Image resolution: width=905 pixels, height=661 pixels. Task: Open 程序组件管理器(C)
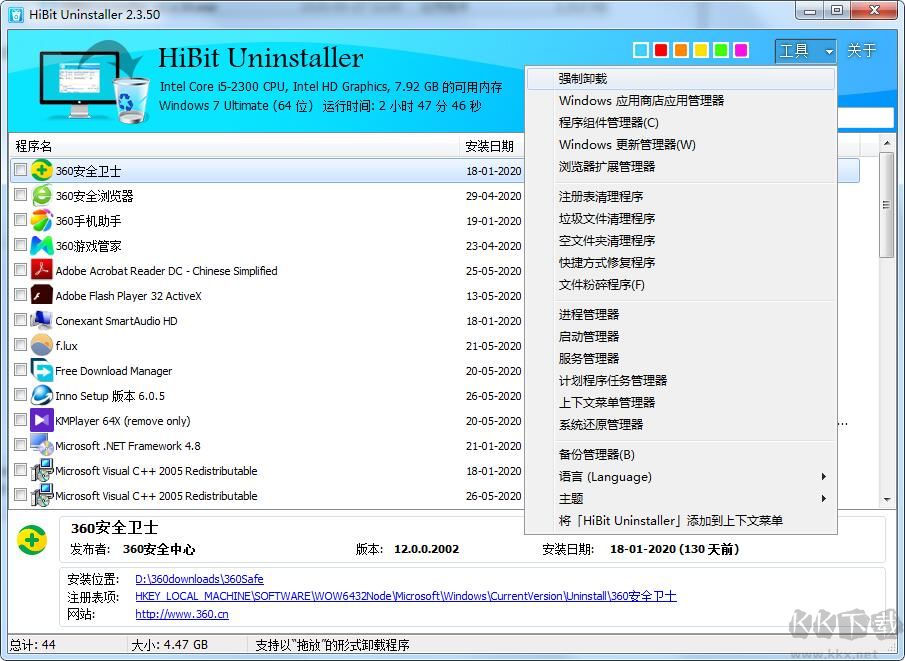point(682,122)
